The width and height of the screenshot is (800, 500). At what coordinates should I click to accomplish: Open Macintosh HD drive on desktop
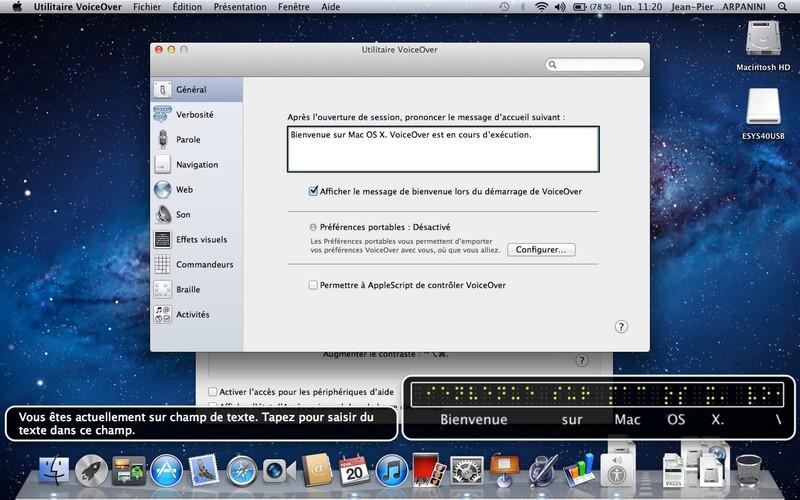tap(763, 45)
